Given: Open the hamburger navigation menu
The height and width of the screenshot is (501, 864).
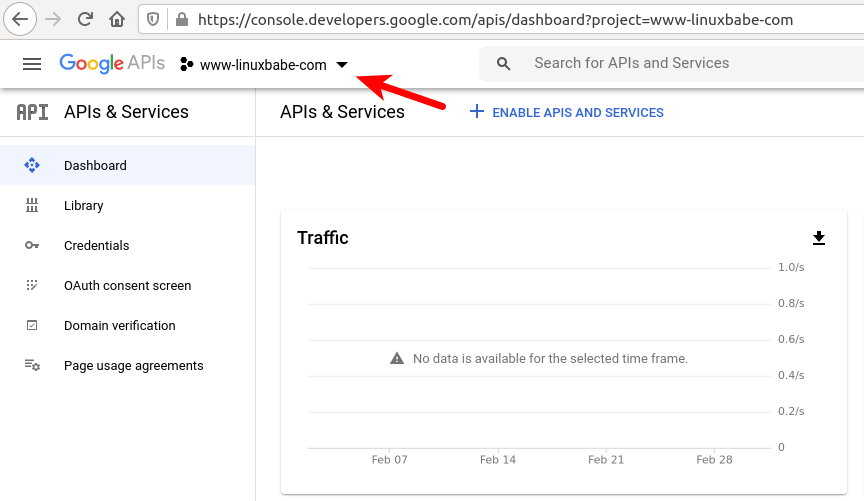Looking at the screenshot, I should (x=32, y=64).
